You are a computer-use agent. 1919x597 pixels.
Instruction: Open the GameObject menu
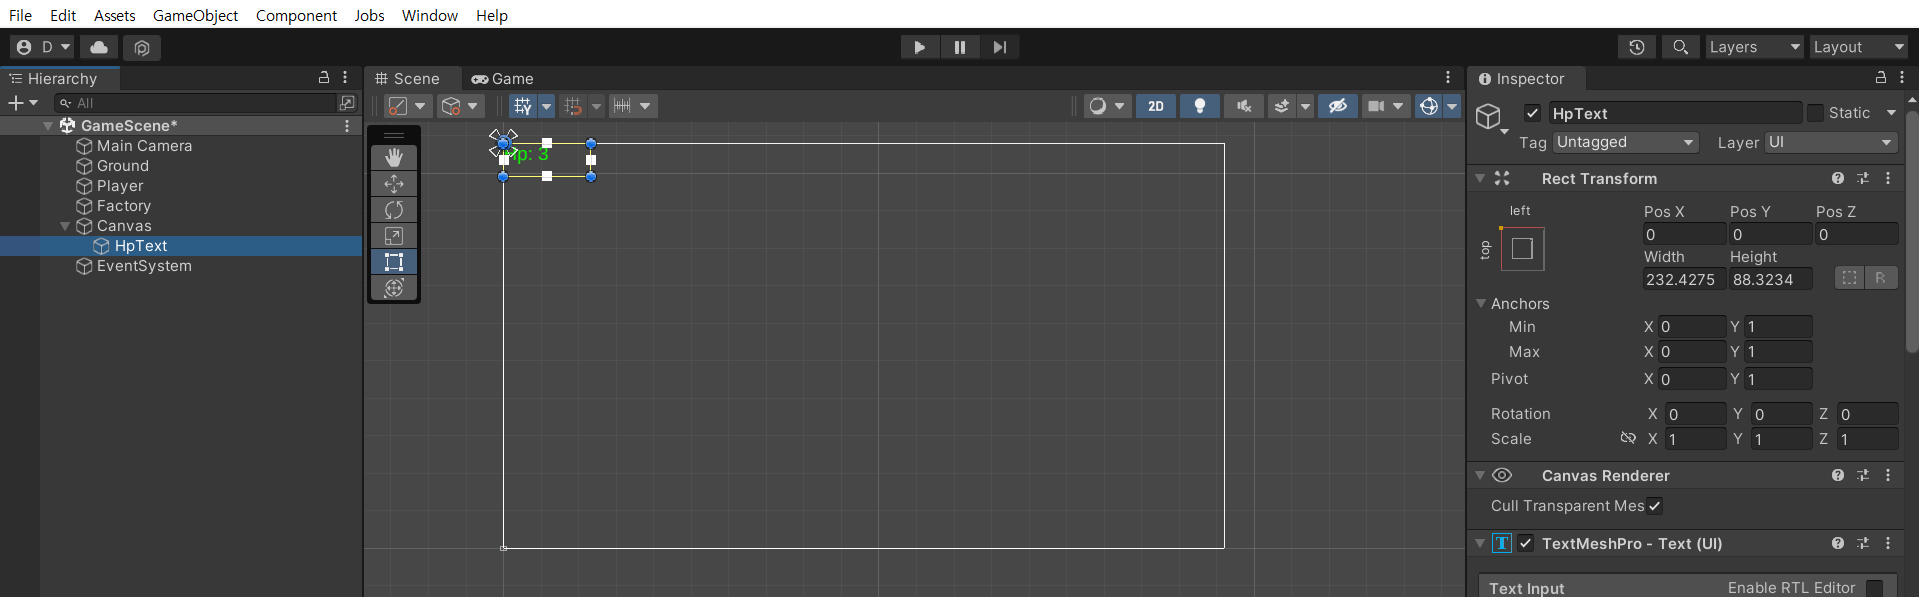tap(195, 15)
